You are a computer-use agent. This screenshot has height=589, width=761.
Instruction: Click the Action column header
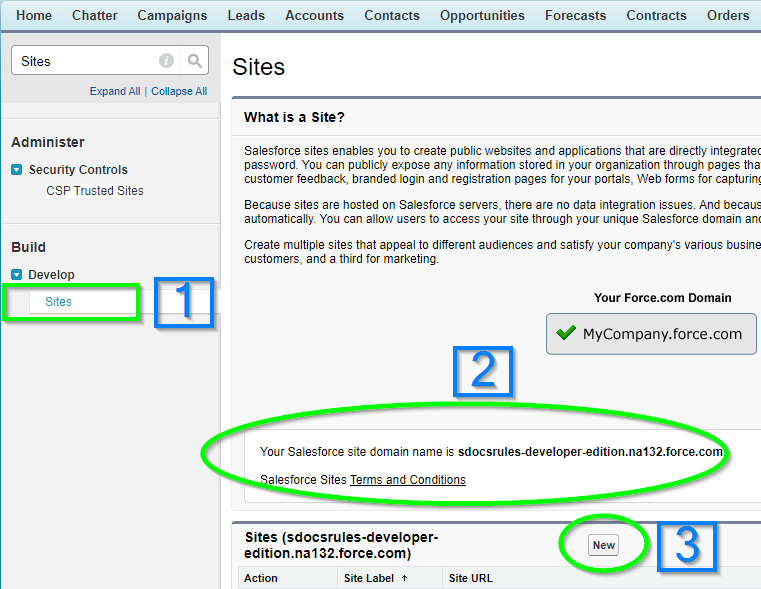pos(261,578)
